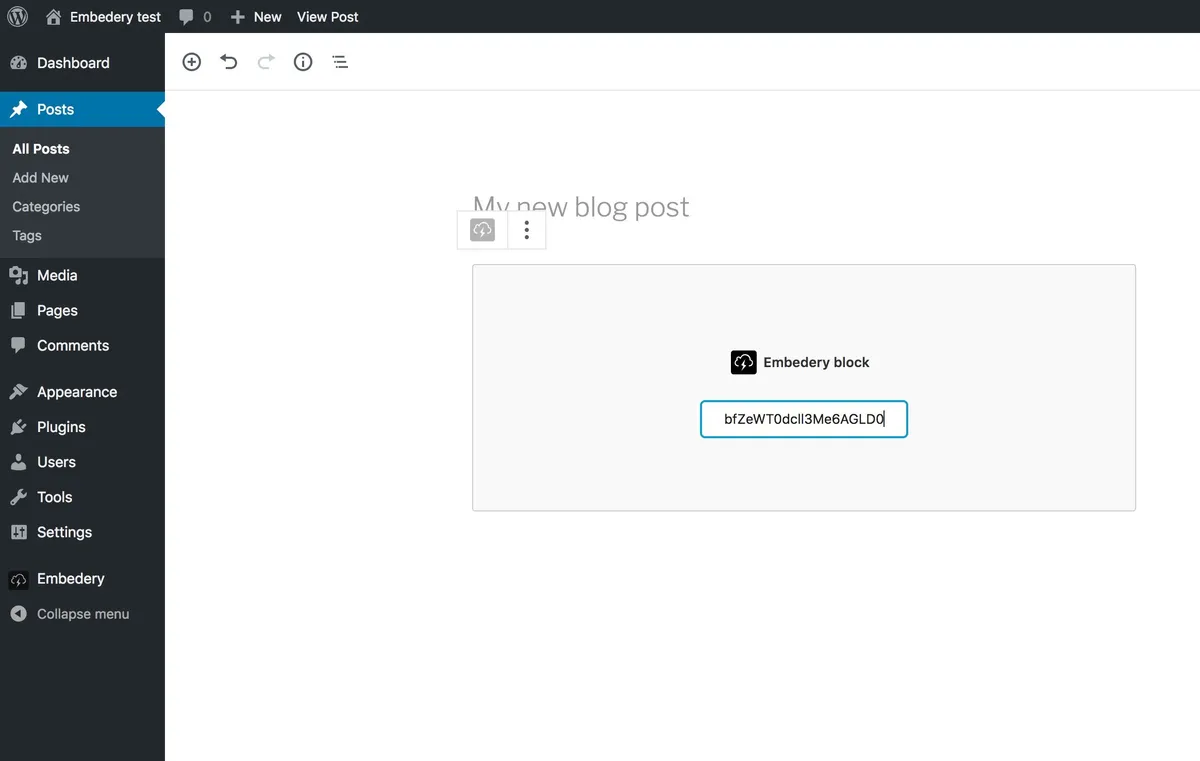Image resolution: width=1200 pixels, height=761 pixels.
Task: Go to All Posts submenu
Action: [x=41, y=148]
